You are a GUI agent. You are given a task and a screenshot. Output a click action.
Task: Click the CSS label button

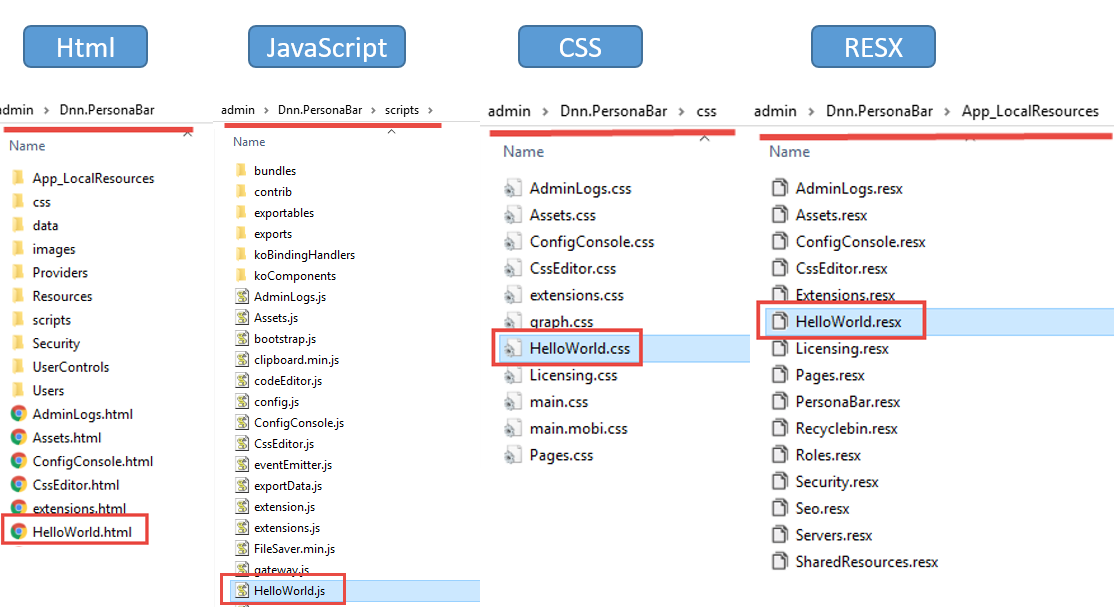[x=580, y=47]
